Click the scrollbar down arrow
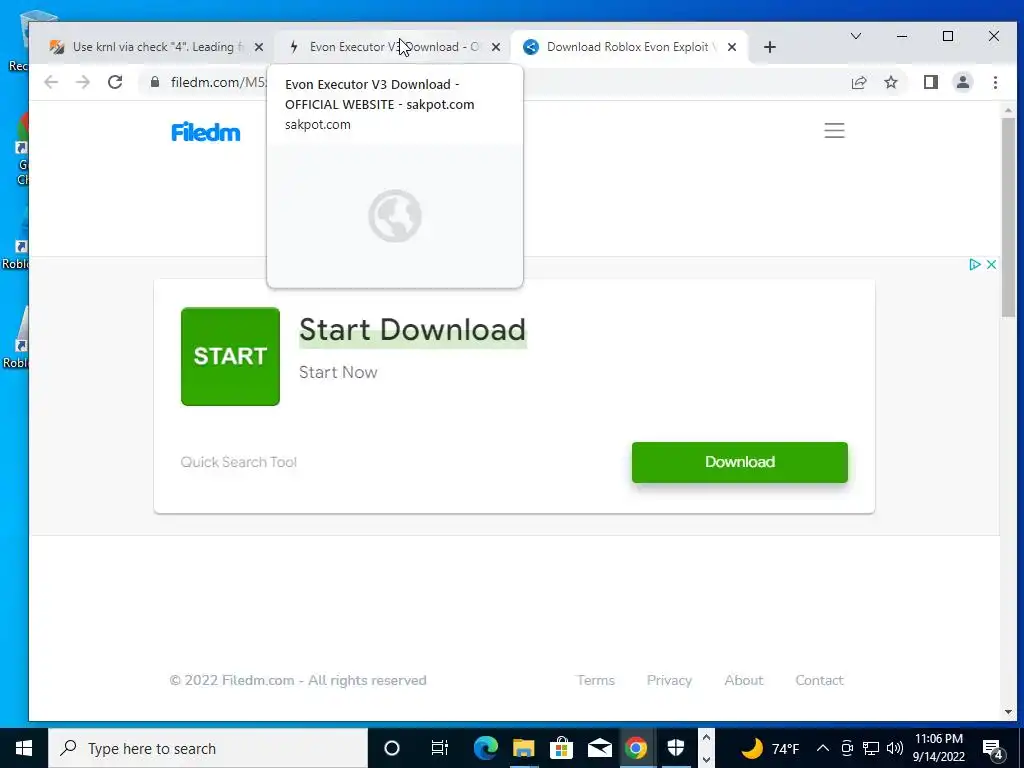The image size is (1024, 768). 1009,712
